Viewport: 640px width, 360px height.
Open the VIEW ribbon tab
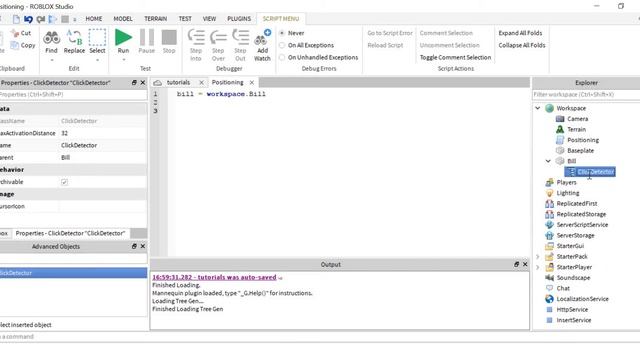tap(209, 19)
